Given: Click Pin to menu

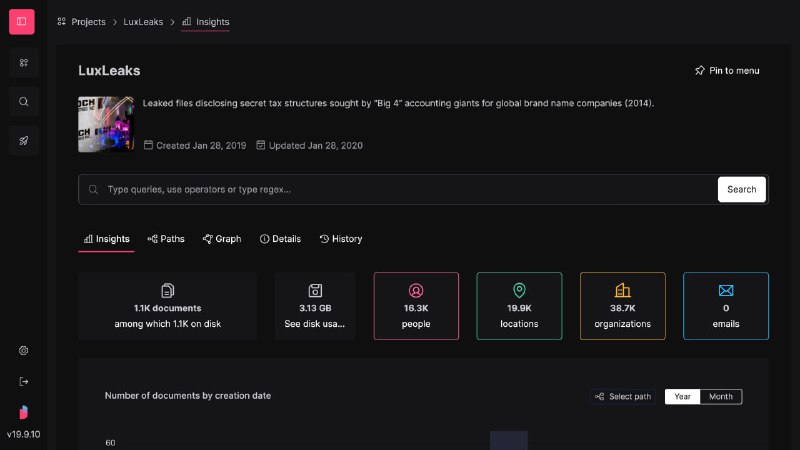Looking at the screenshot, I should coord(727,70).
